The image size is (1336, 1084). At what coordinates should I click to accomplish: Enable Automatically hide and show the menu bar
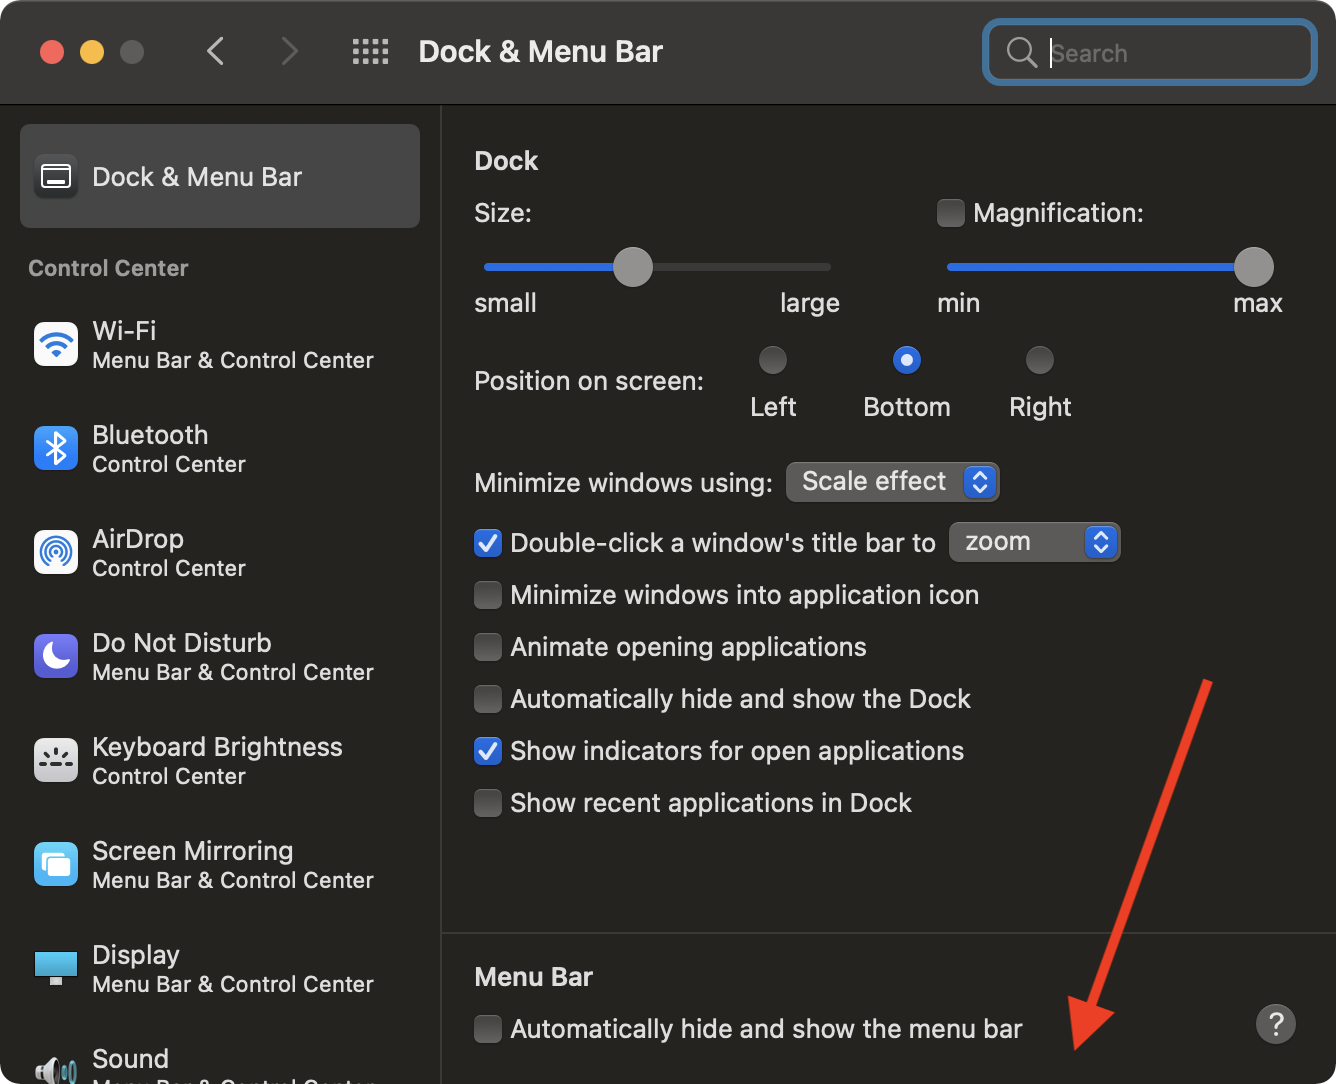coord(488,1029)
